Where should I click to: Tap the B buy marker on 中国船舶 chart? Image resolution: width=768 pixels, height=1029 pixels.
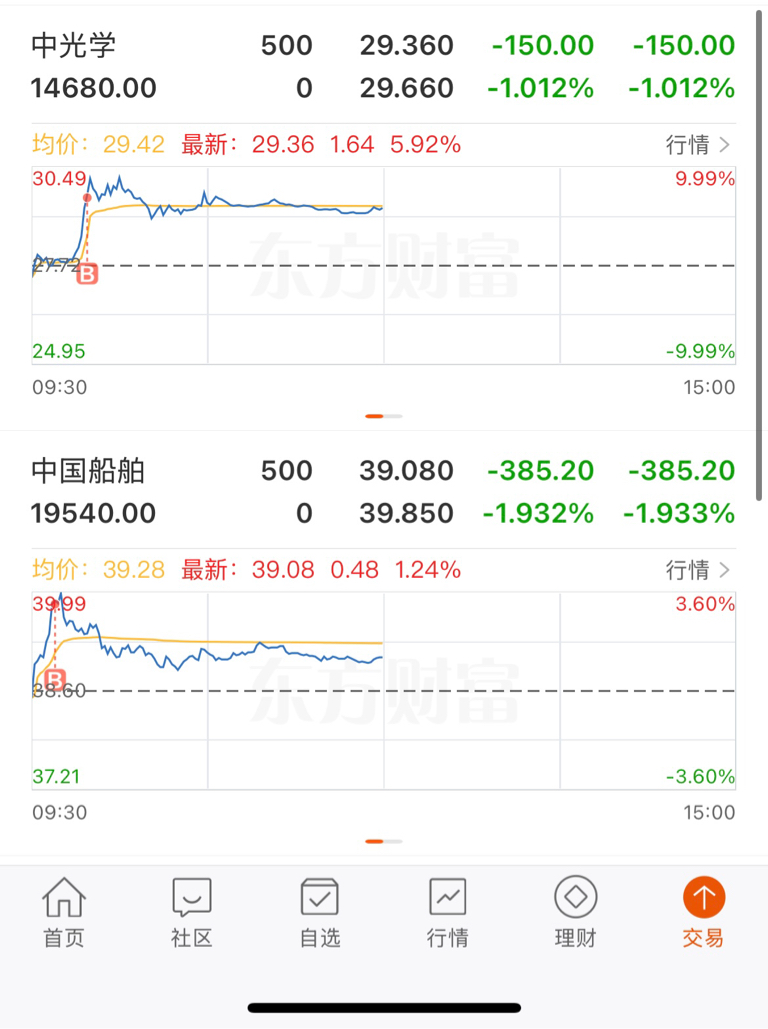click(x=55, y=679)
